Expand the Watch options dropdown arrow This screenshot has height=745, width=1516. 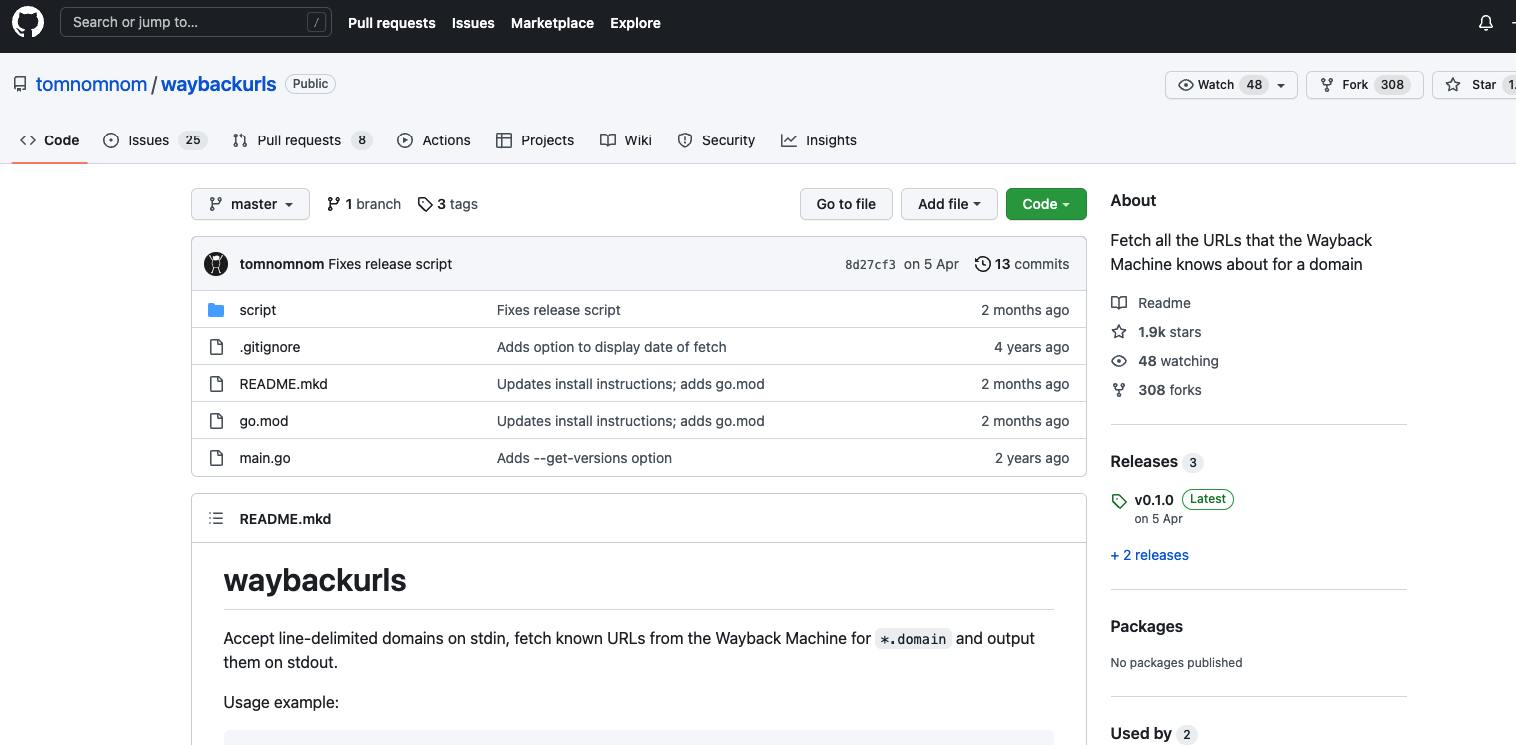point(1281,85)
